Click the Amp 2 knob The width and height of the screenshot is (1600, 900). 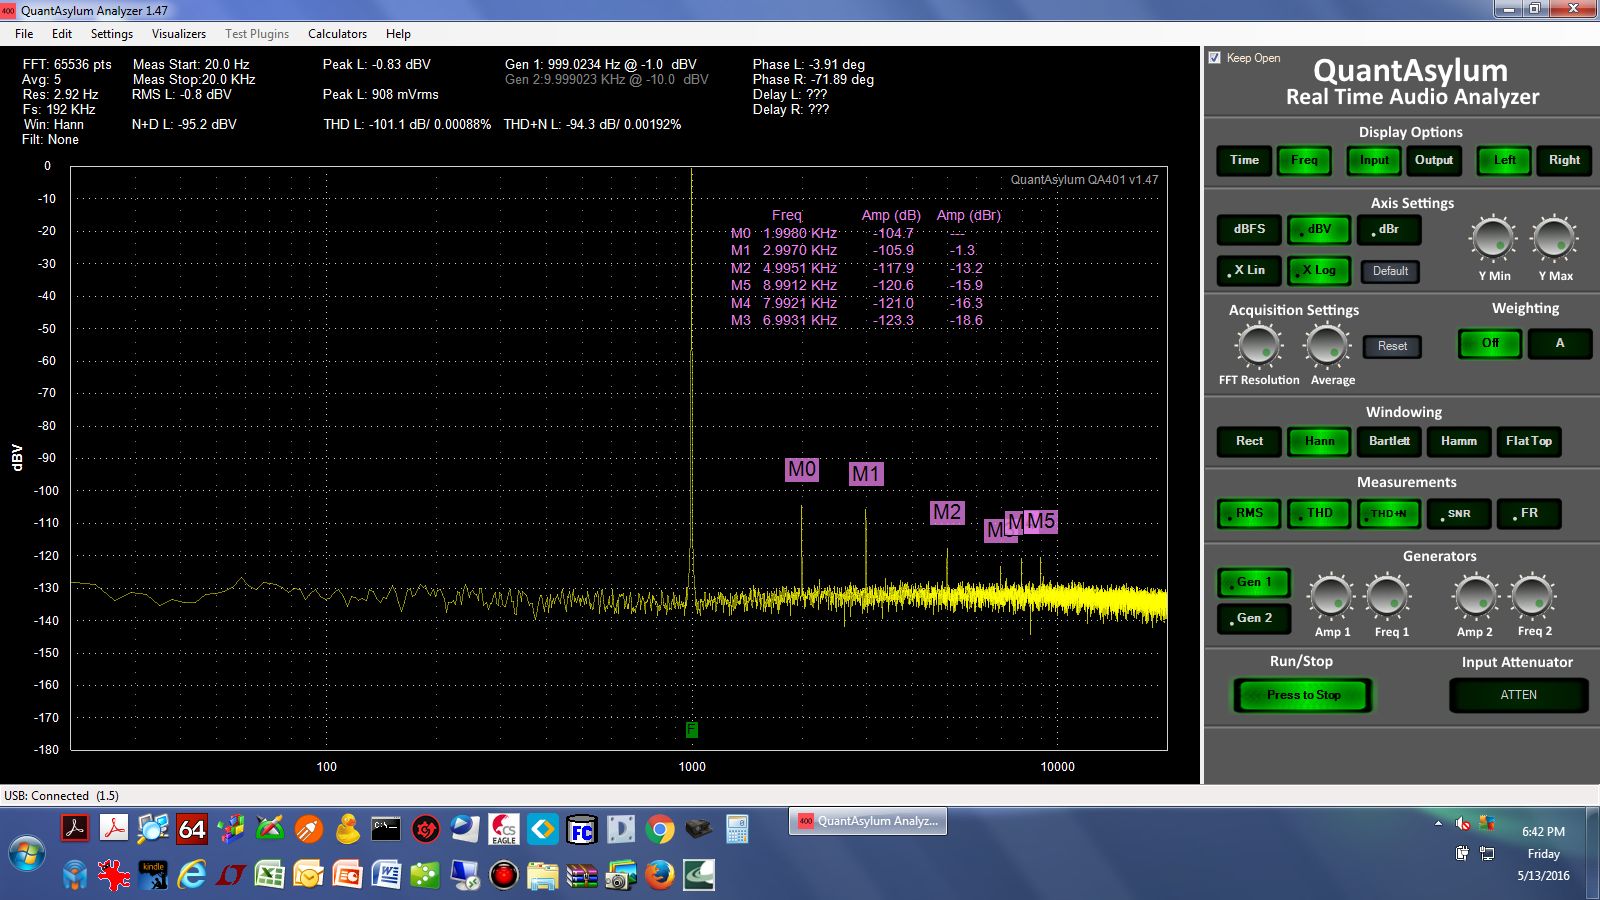click(x=1475, y=597)
